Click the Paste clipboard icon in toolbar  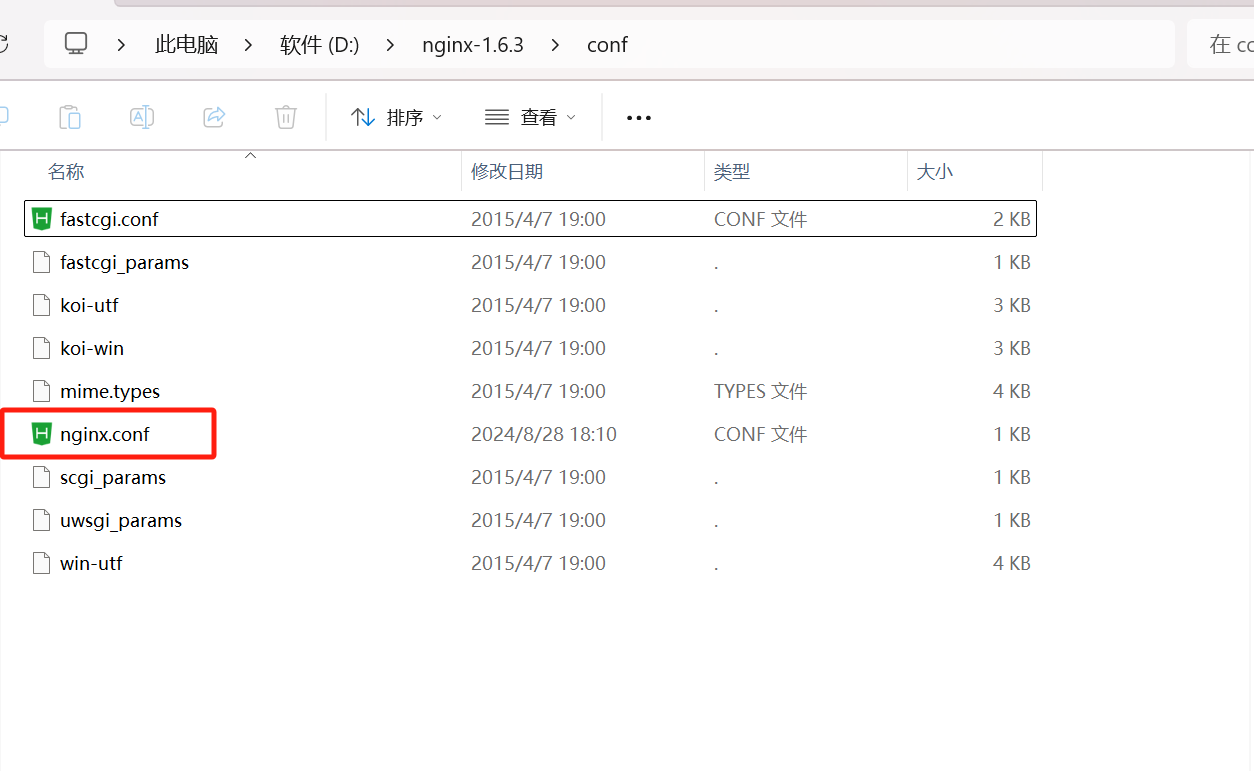(x=70, y=117)
